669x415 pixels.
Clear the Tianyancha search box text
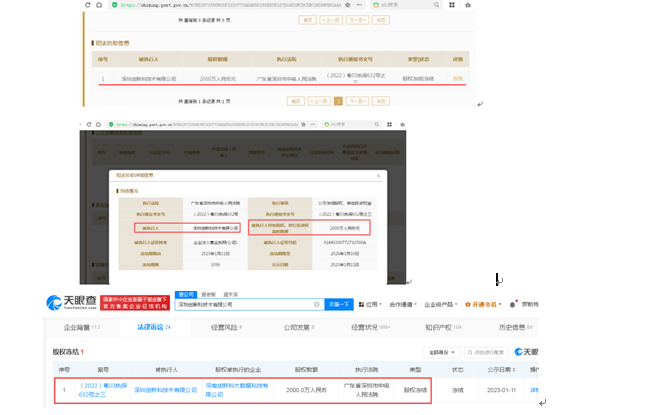(x=317, y=305)
